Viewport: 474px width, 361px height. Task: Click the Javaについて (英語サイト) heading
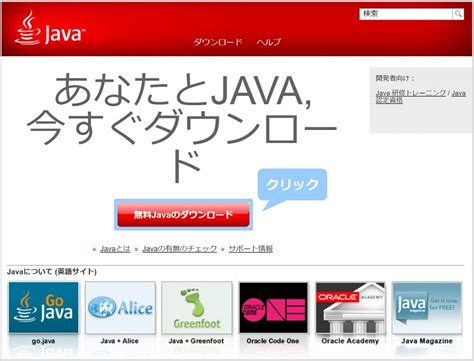tap(52, 272)
